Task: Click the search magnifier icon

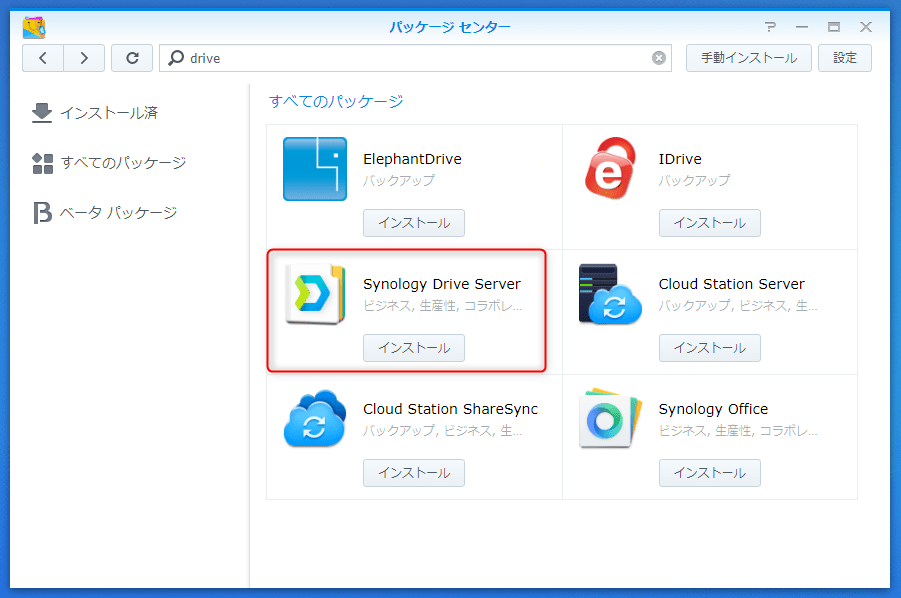Action: tap(176, 58)
